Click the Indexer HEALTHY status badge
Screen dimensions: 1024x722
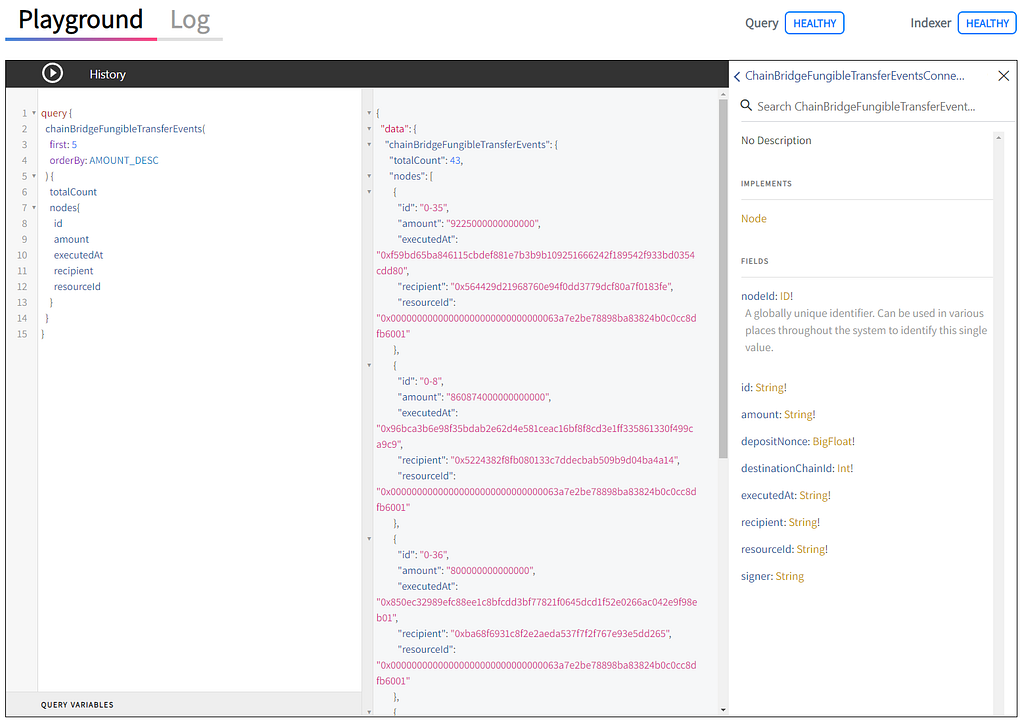987,23
